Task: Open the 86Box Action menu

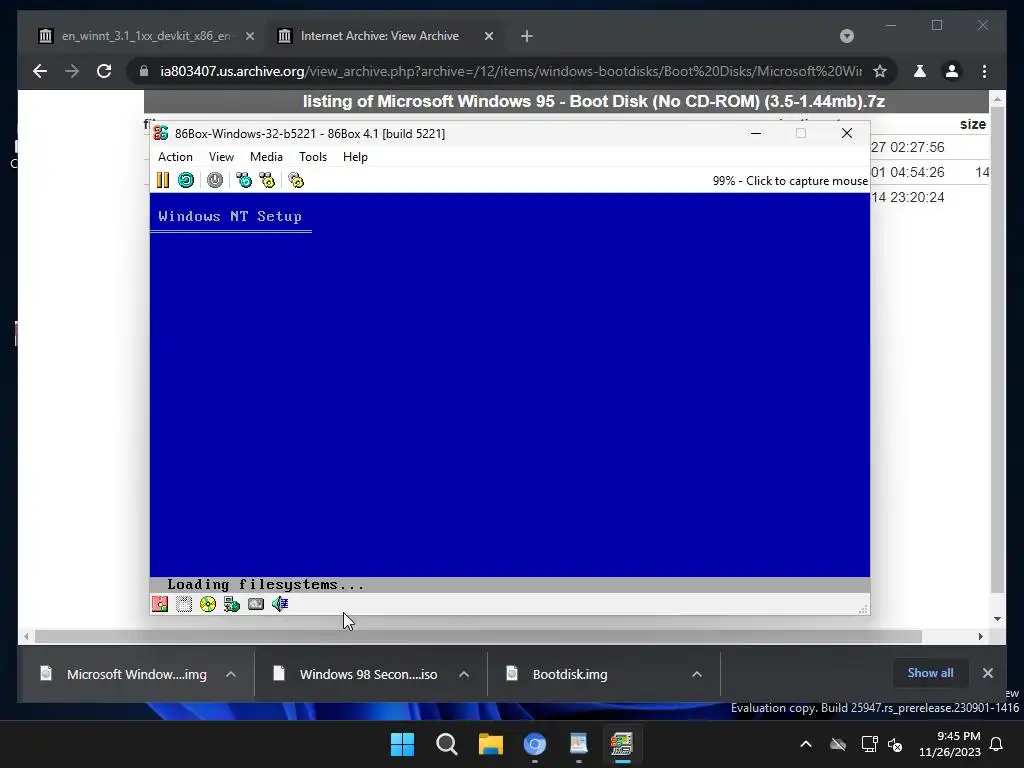Action: pos(175,157)
